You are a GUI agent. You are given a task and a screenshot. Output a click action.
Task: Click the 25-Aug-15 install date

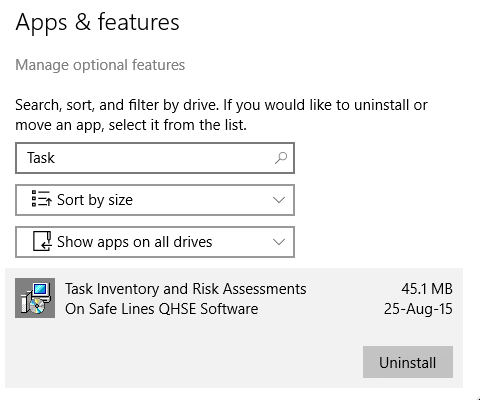(418, 309)
